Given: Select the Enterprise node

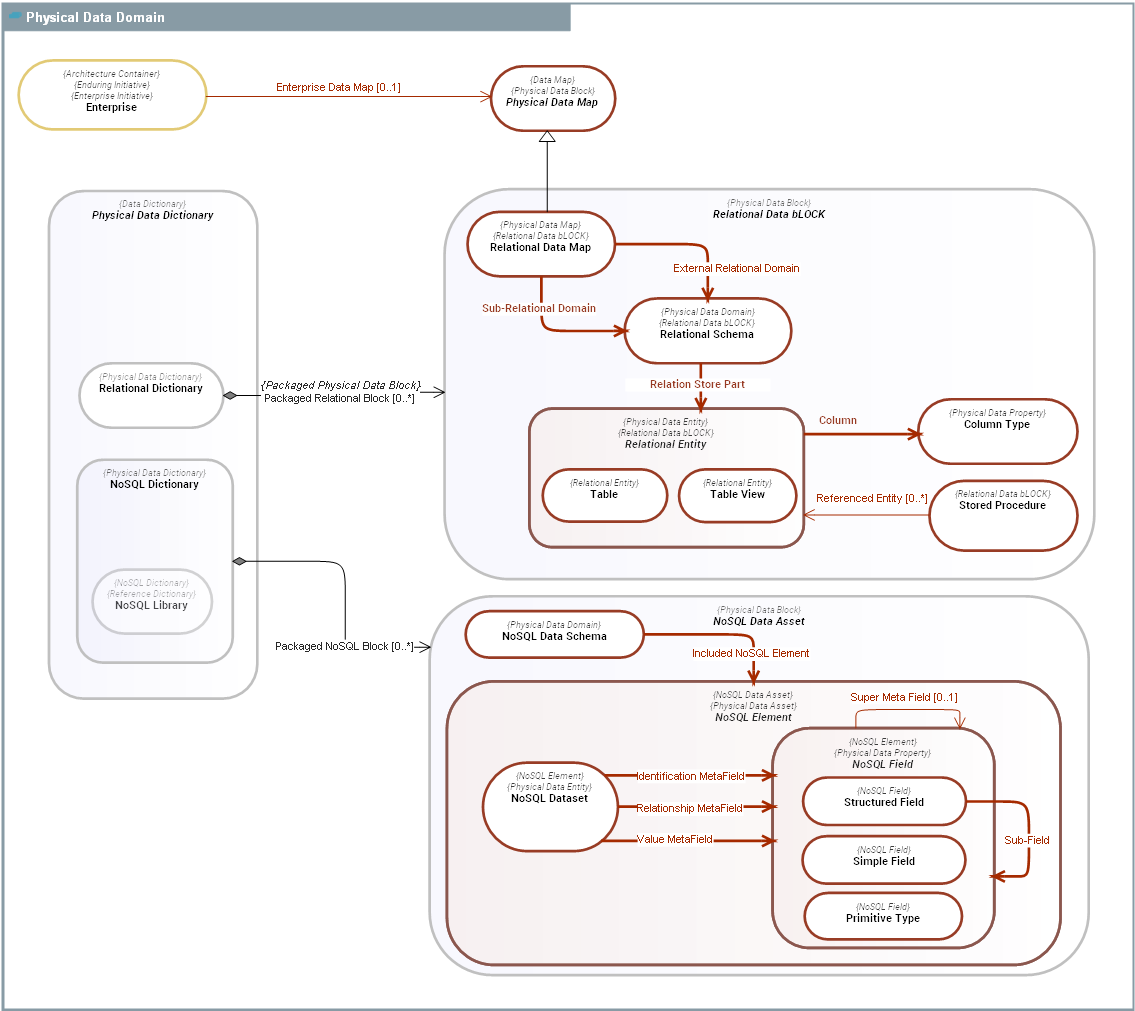Looking at the screenshot, I should click(x=112, y=96).
